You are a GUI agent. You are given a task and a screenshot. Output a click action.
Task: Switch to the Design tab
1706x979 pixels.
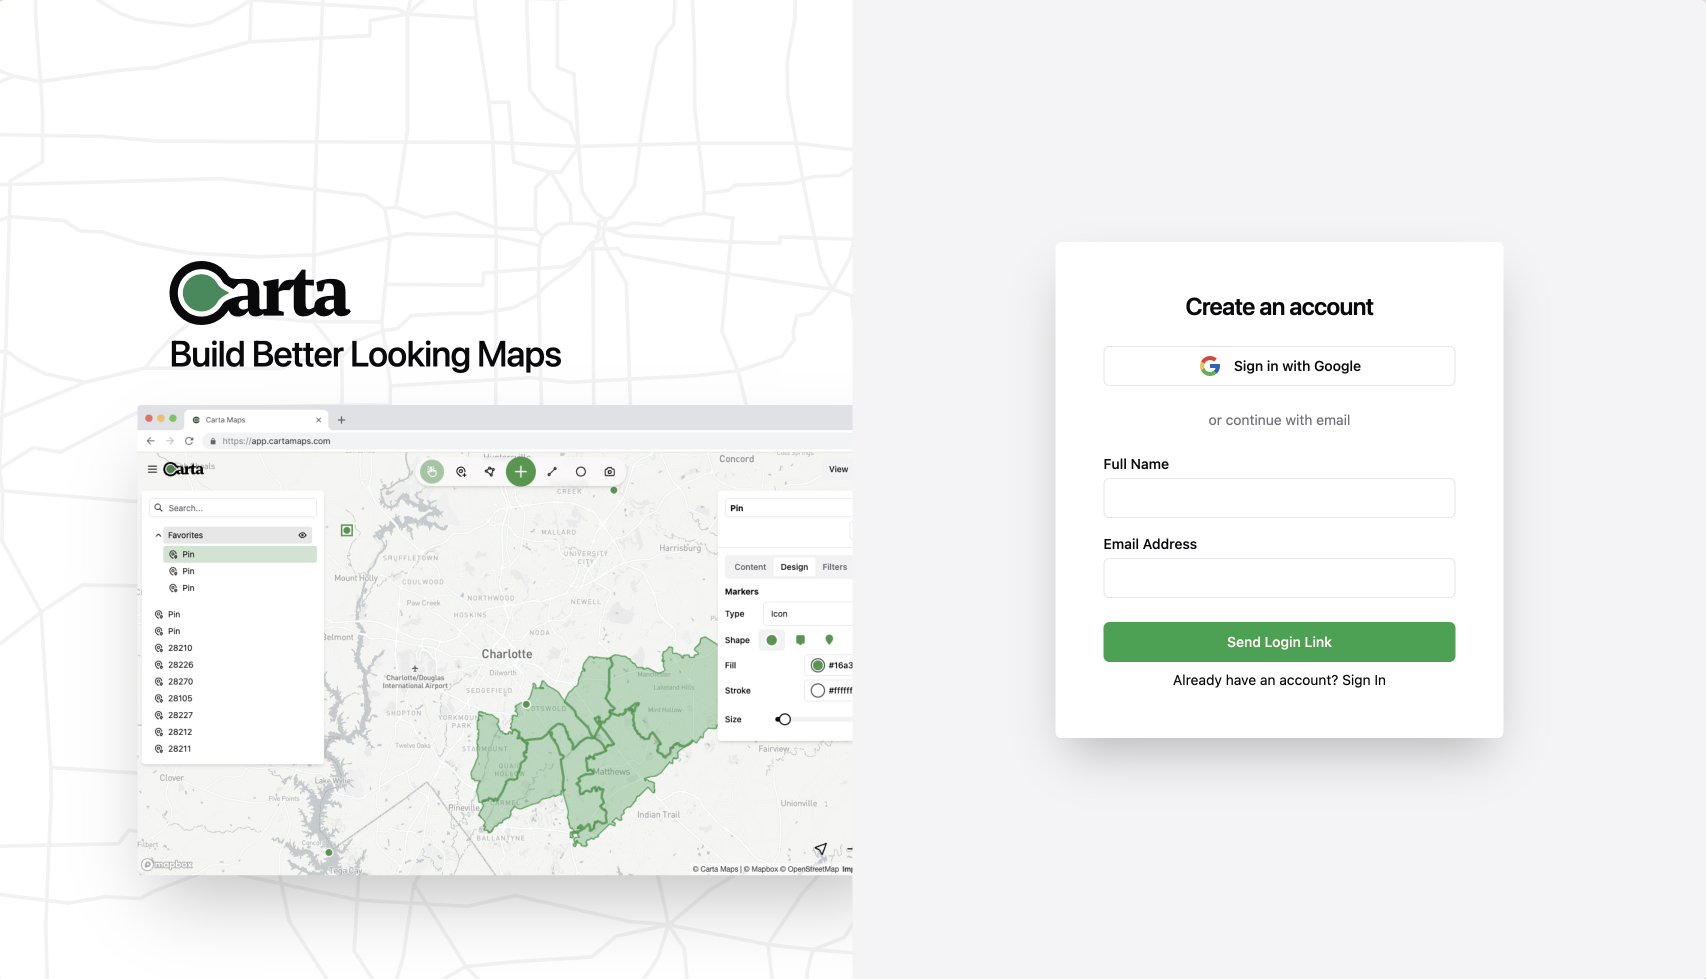coord(794,567)
